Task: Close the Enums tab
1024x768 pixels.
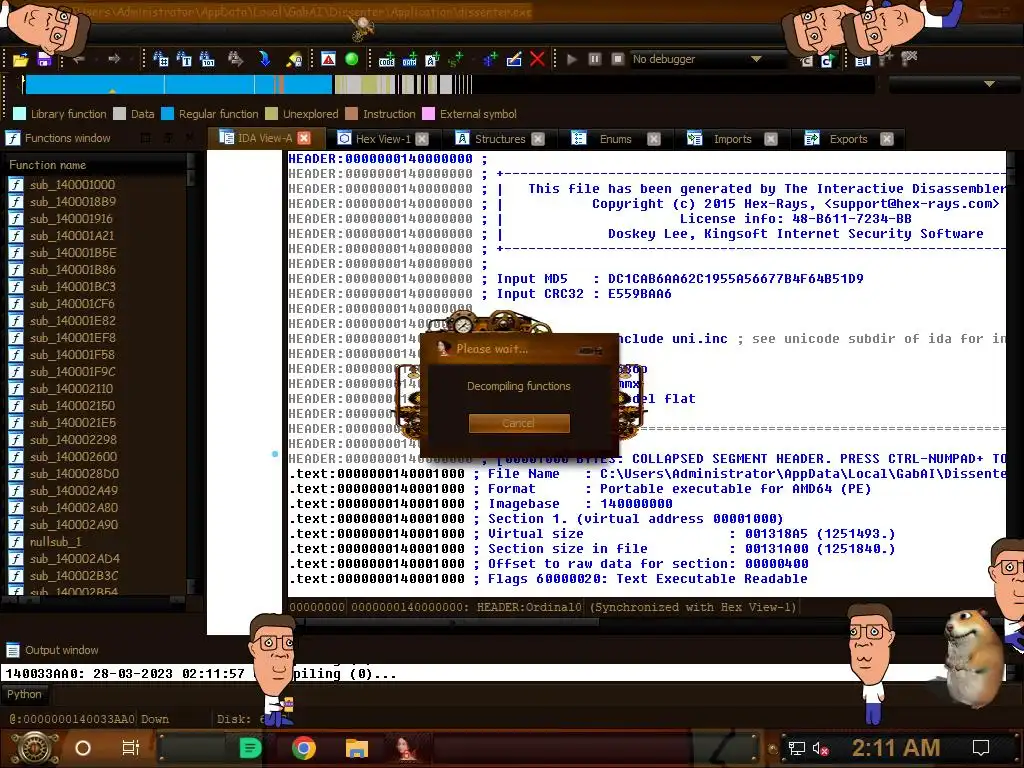Action: click(x=654, y=139)
